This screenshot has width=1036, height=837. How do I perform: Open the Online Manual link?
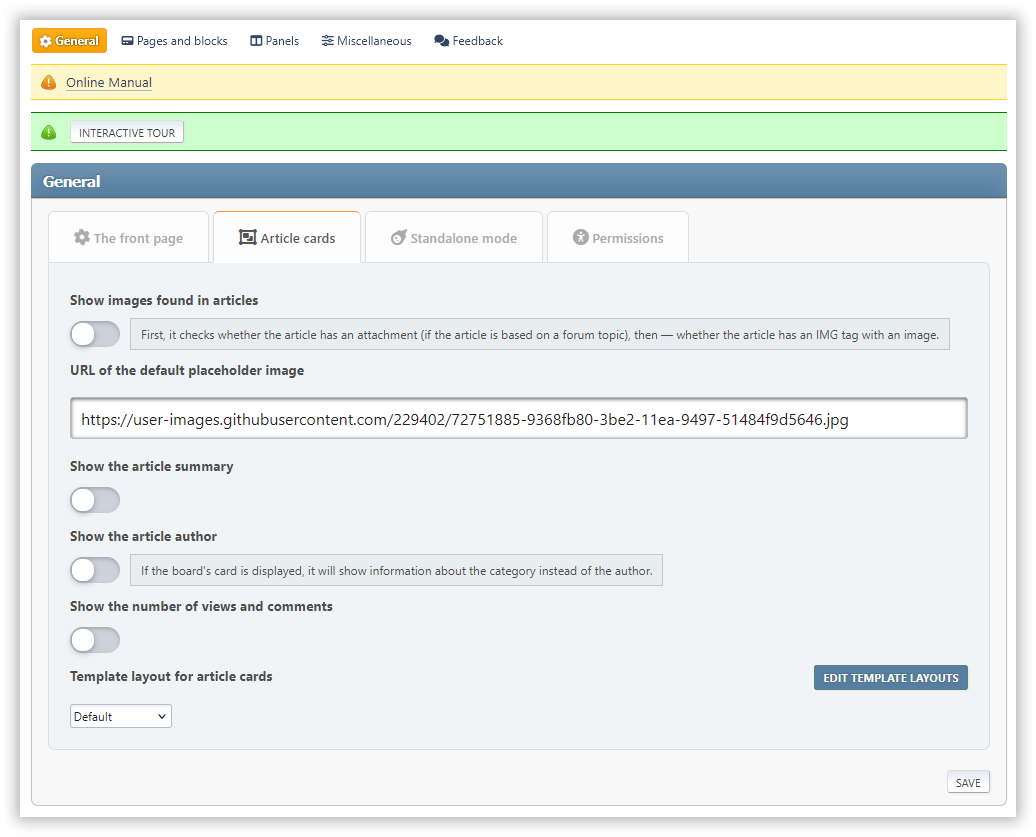[x=109, y=83]
